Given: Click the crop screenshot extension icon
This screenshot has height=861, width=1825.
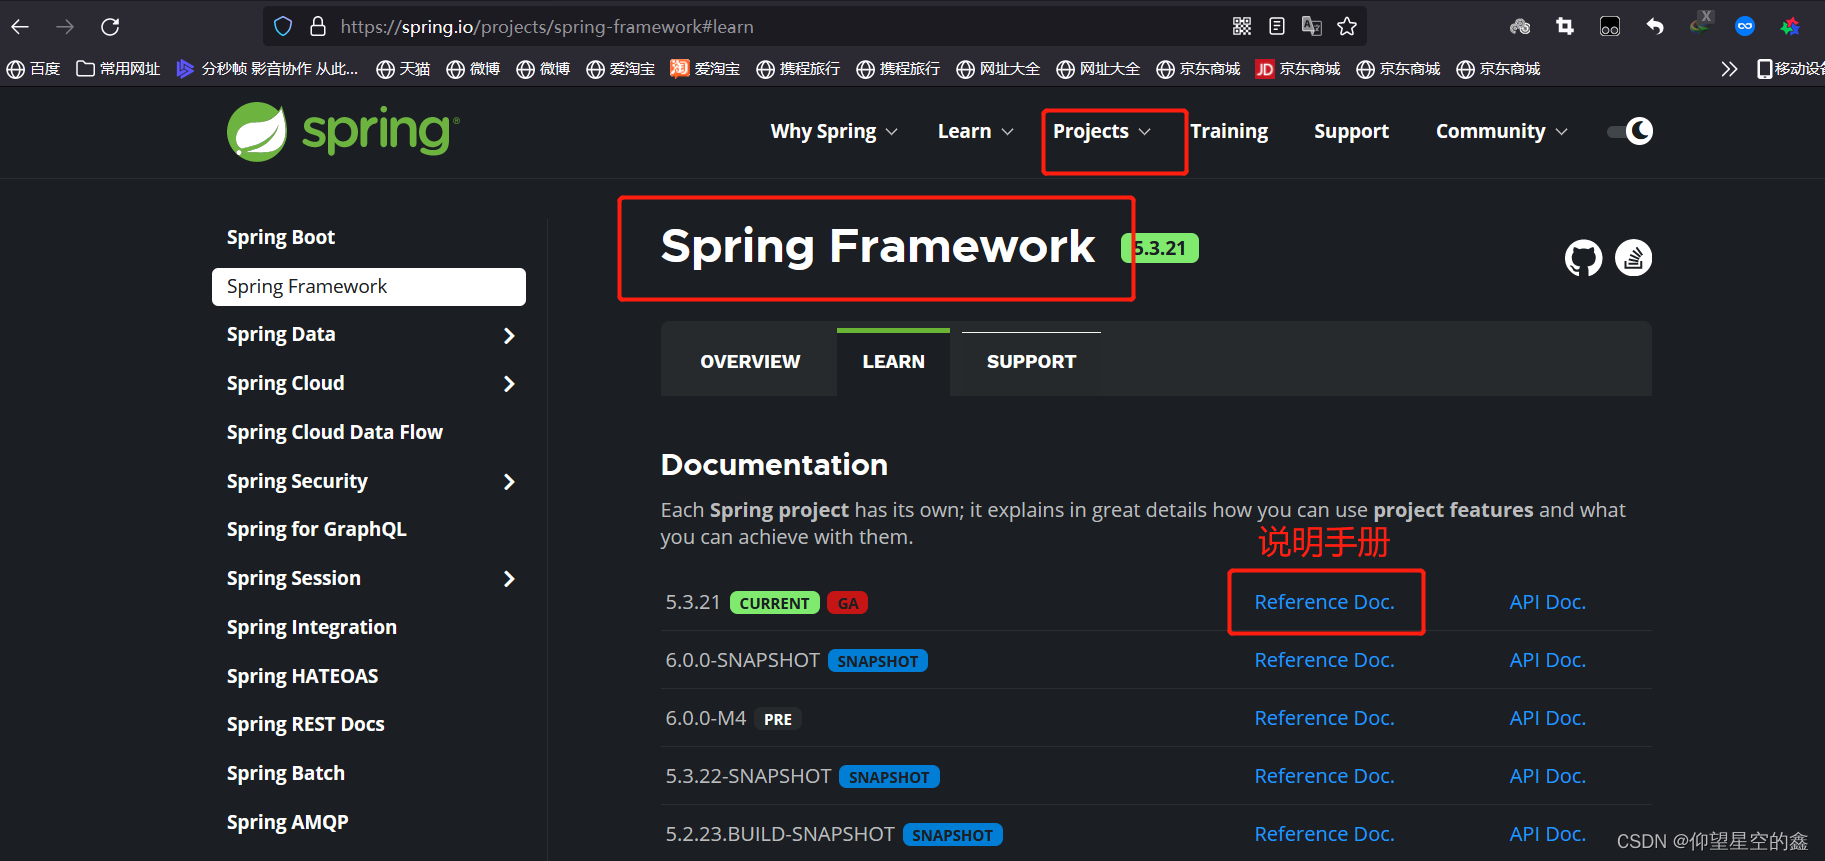Looking at the screenshot, I should tap(1565, 26).
